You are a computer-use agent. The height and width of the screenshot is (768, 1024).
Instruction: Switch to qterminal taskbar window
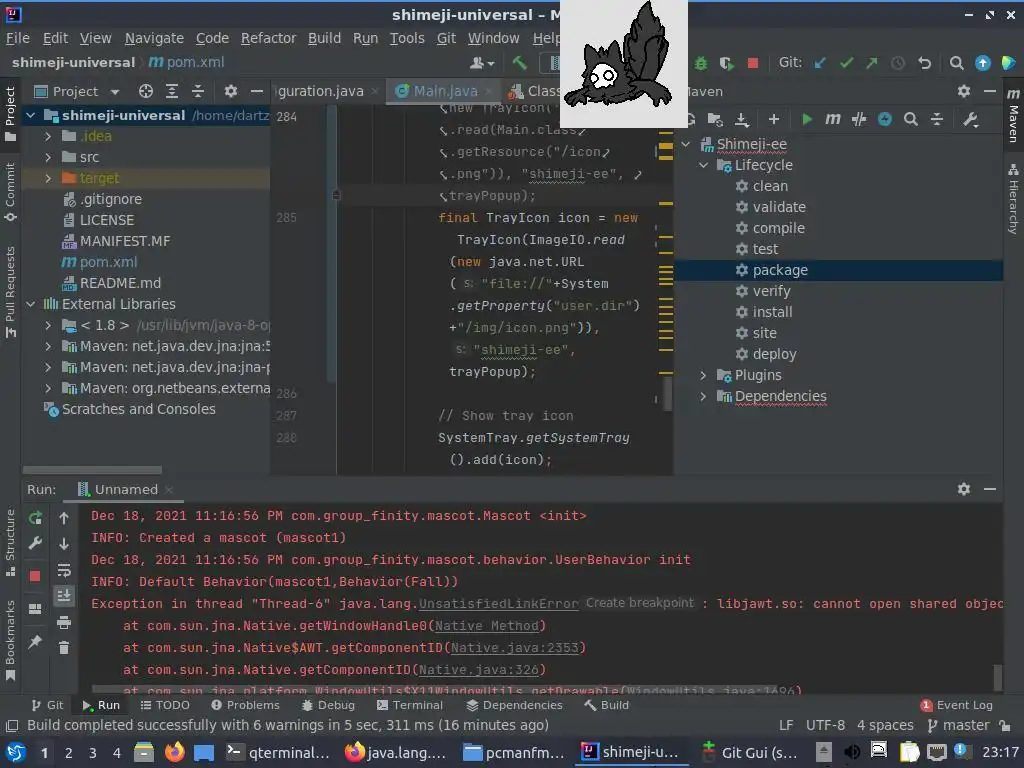278,752
